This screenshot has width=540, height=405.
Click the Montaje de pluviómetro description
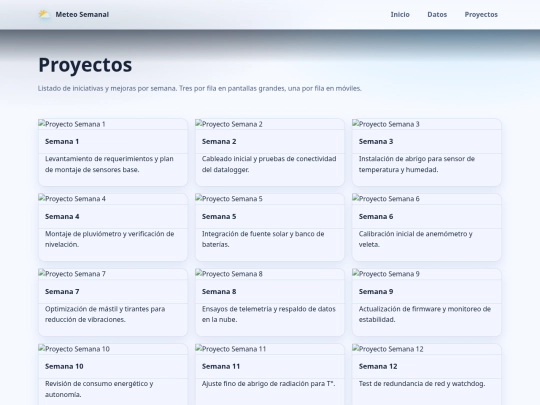110,239
